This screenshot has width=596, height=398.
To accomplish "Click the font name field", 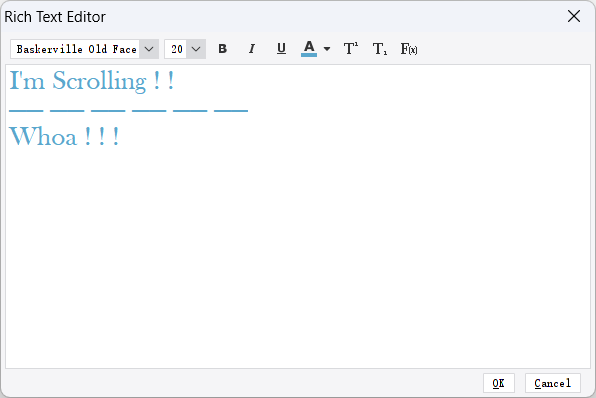I will pos(75,49).
